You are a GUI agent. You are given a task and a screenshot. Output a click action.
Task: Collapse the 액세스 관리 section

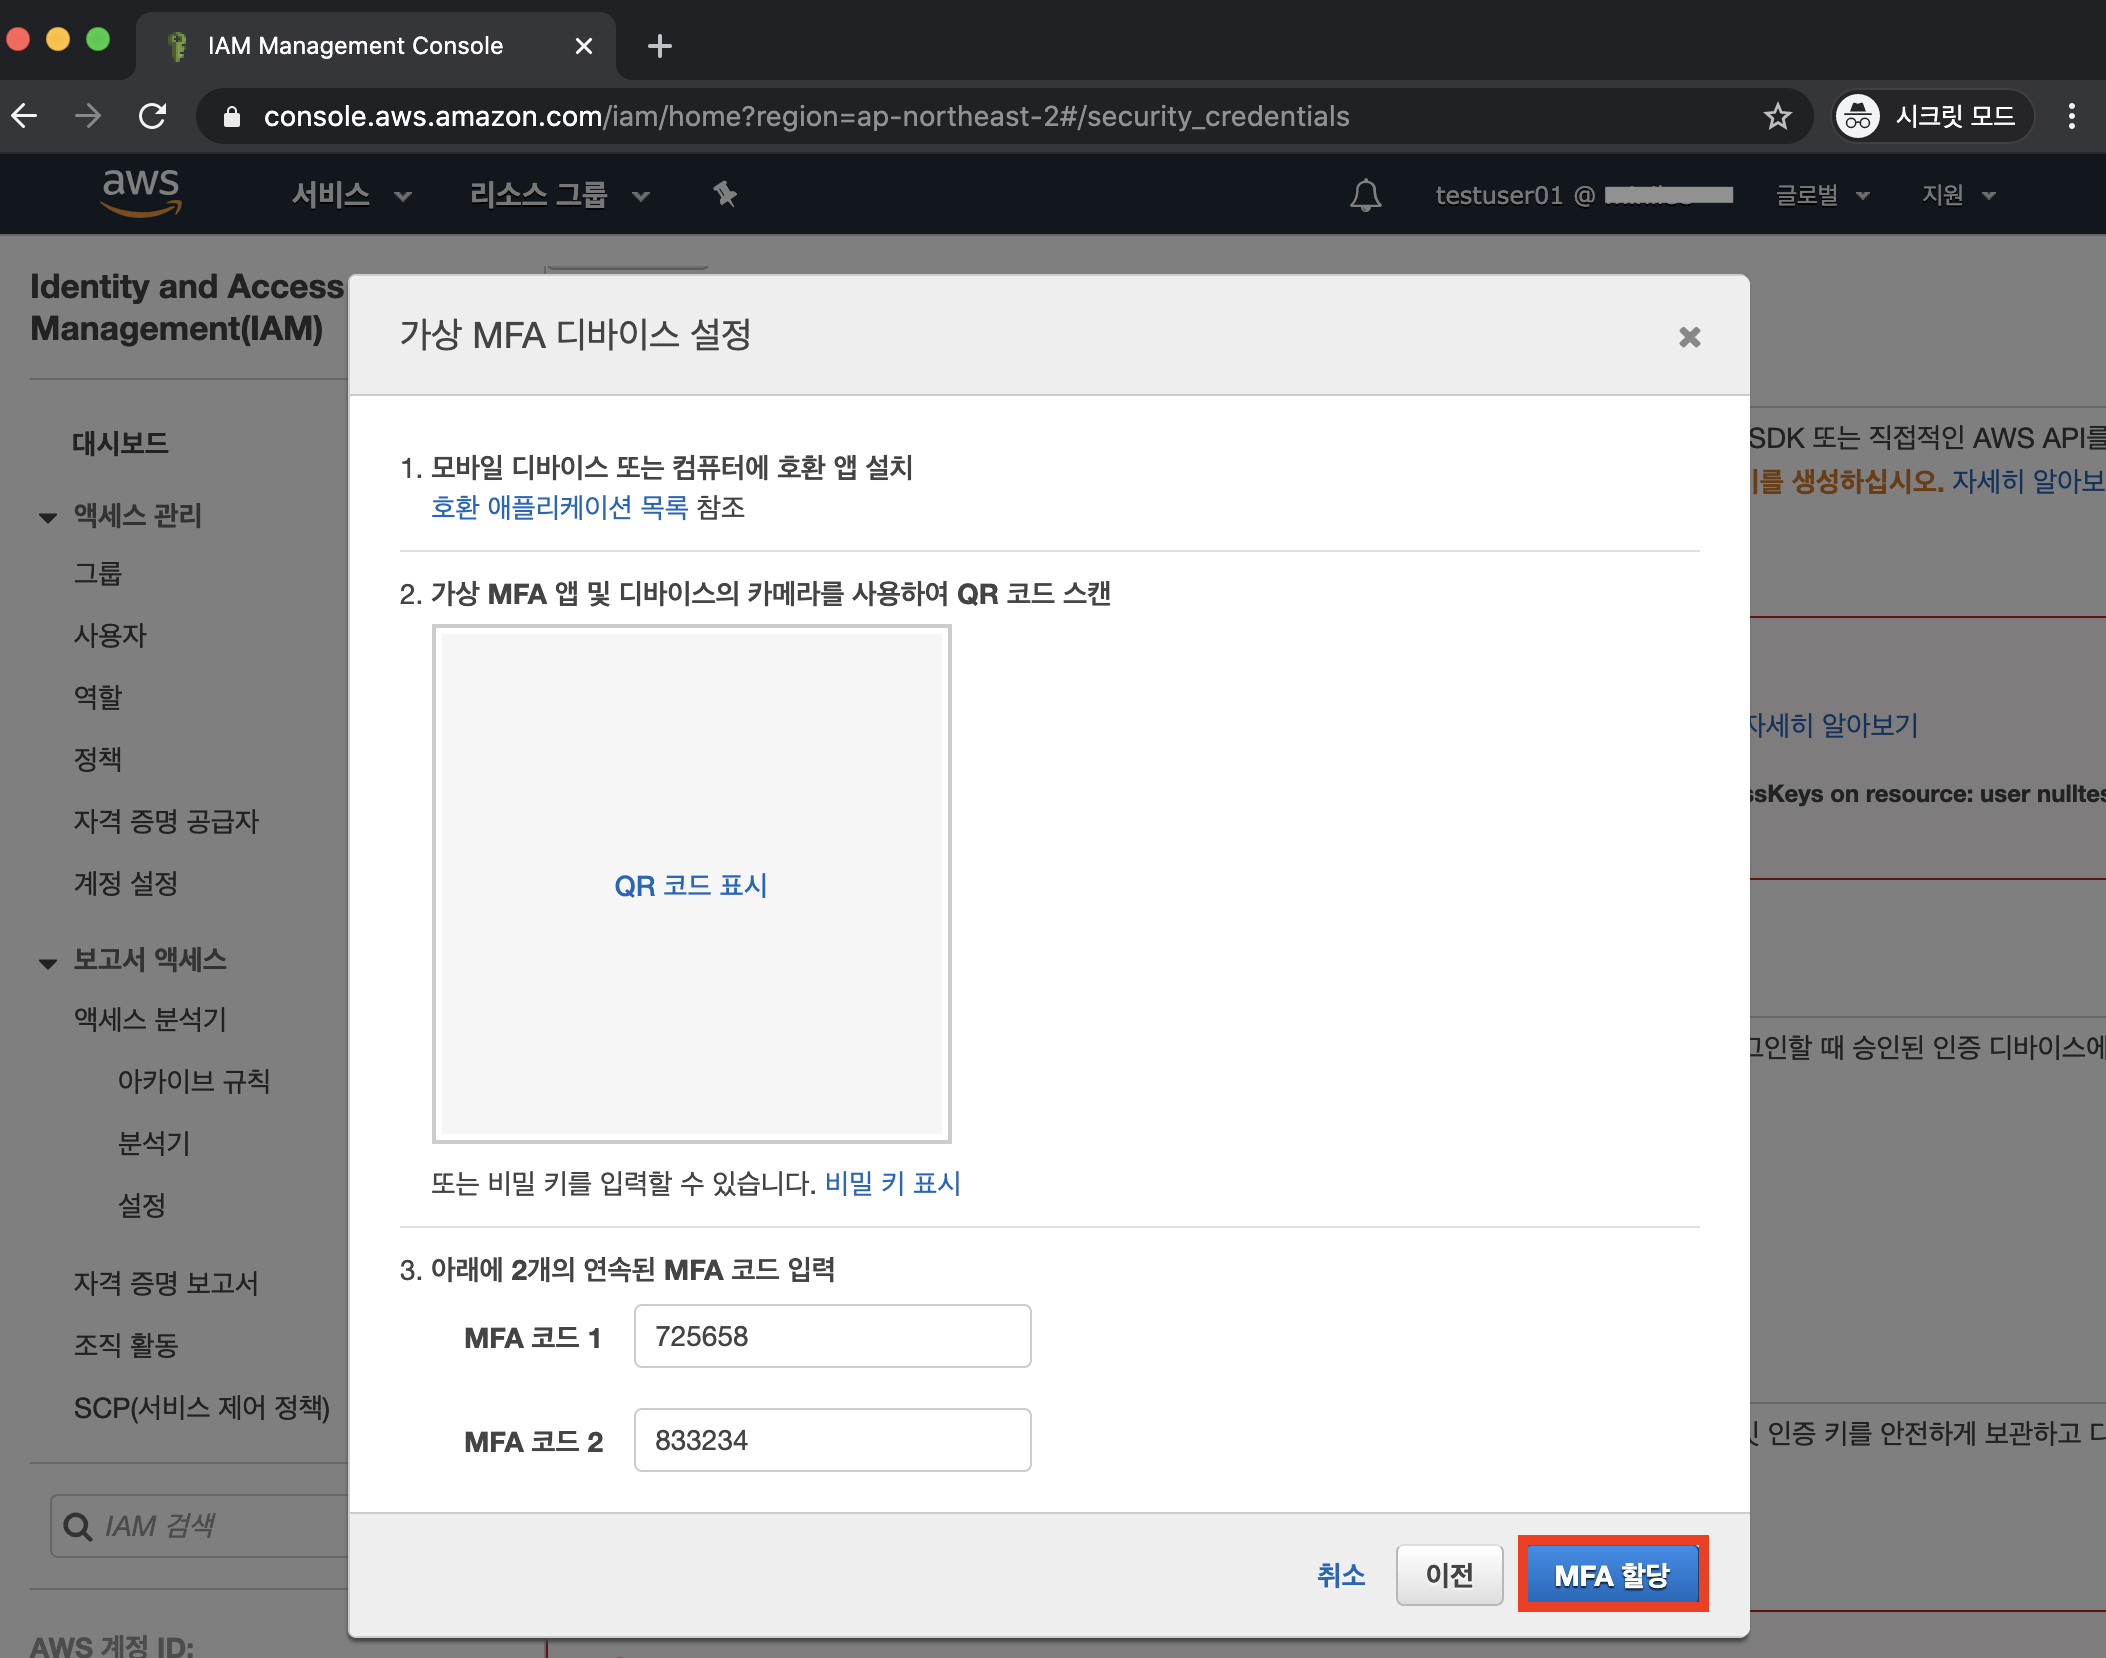(48, 517)
